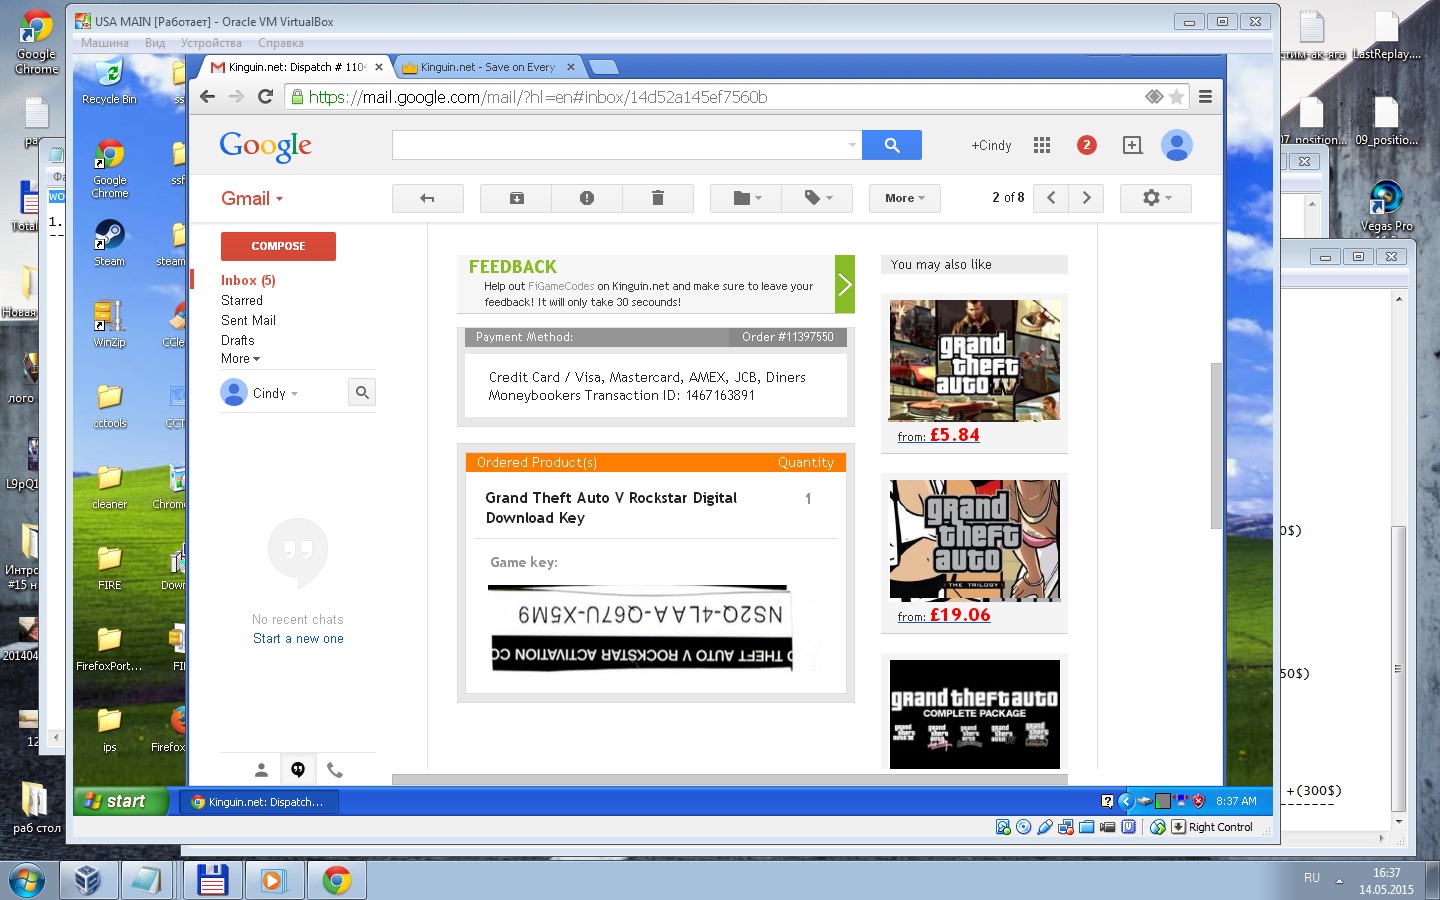Open the Move to folder dropdown
This screenshot has height=900, width=1440.
click(748, 198)
